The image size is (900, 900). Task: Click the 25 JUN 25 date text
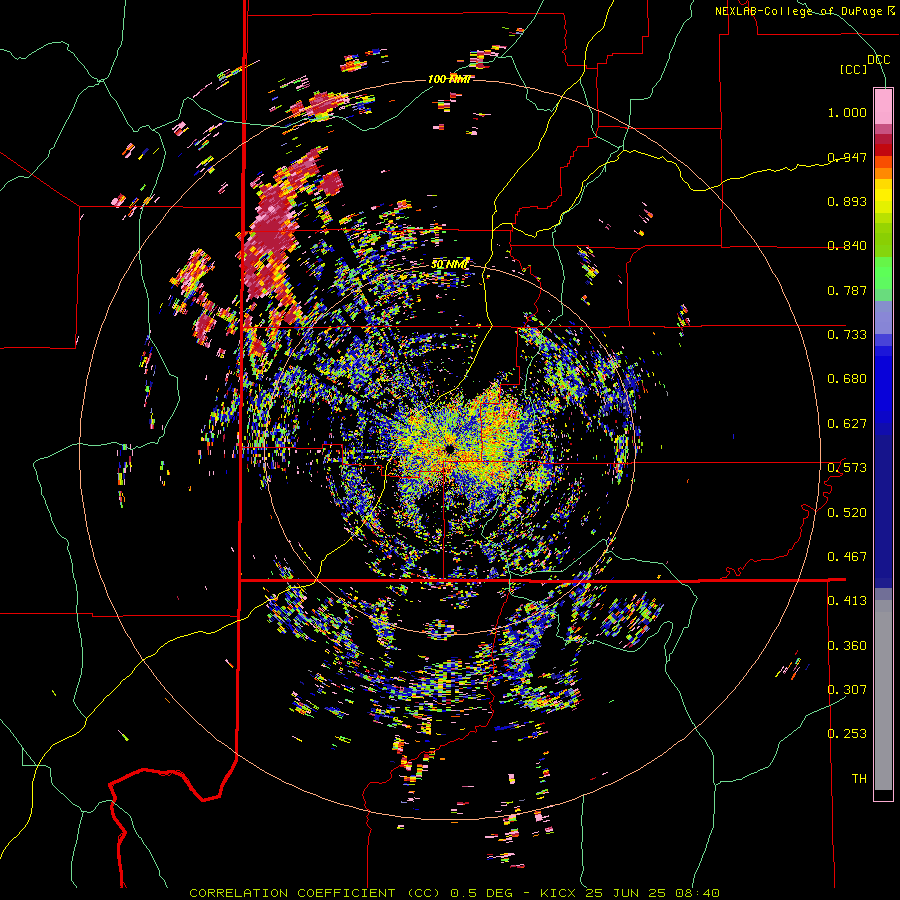pyautogui.click(x=626, y=893)
